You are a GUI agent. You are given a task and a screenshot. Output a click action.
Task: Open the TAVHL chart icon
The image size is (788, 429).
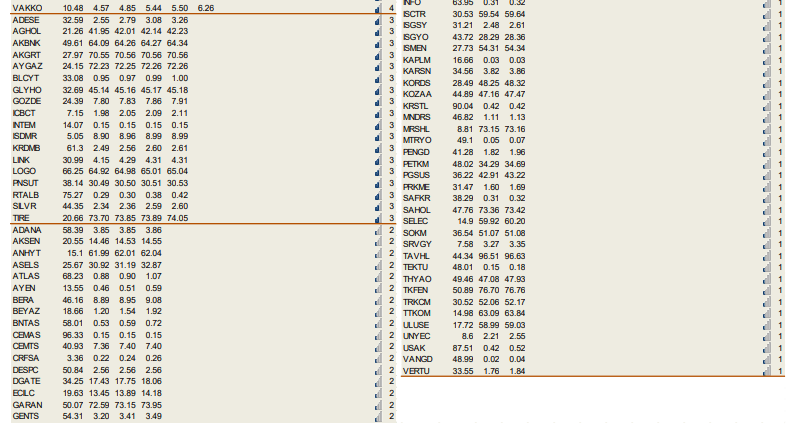766,257
